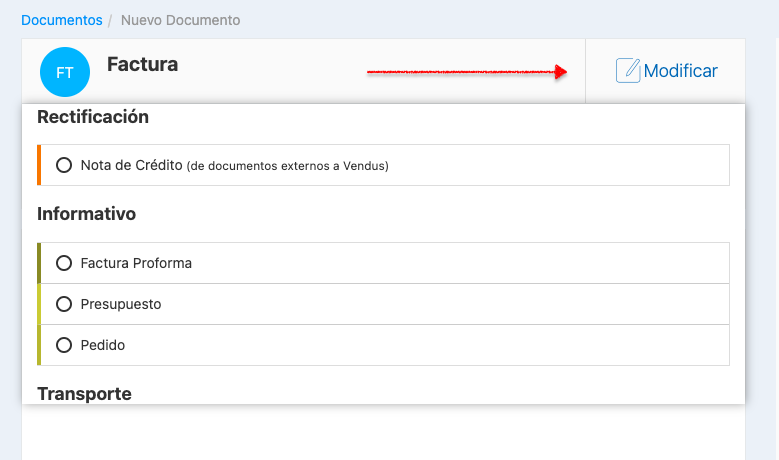
Task: Select the Factura Proforma radio button
Action: tap(64, 263)
